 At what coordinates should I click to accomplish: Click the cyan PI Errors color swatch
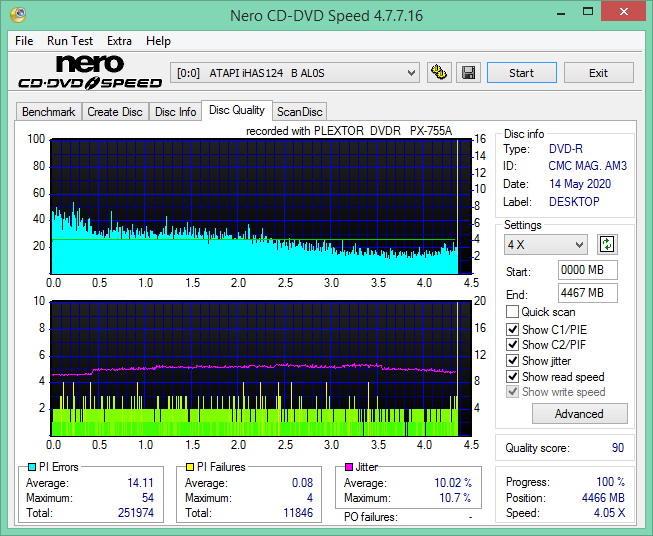point(32,467)
